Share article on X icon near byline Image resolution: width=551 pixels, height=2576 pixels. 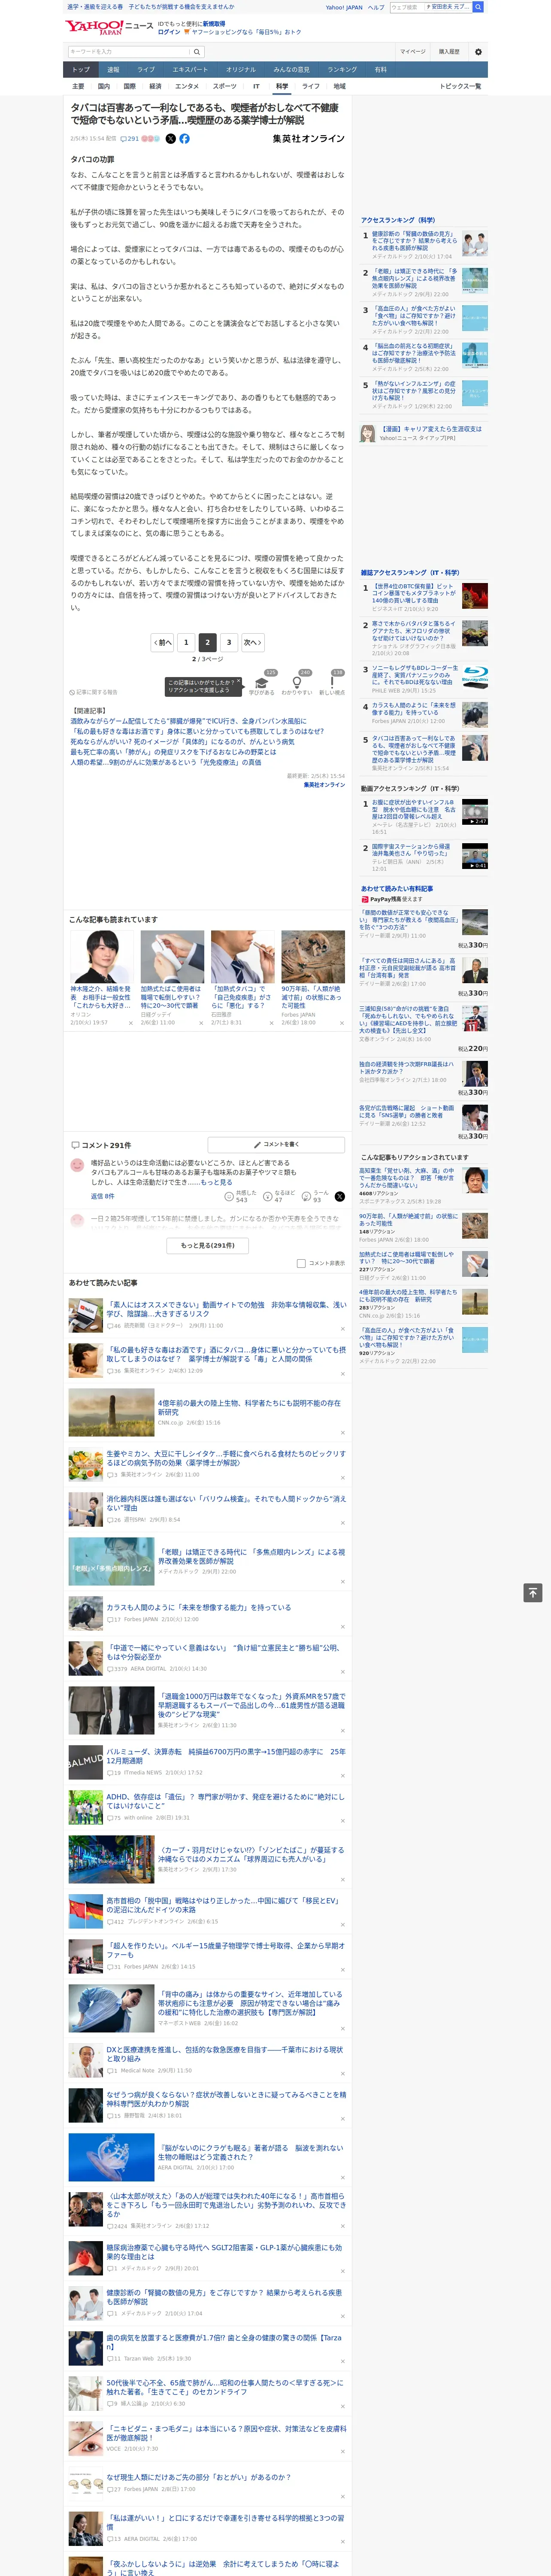pos(170,139)
